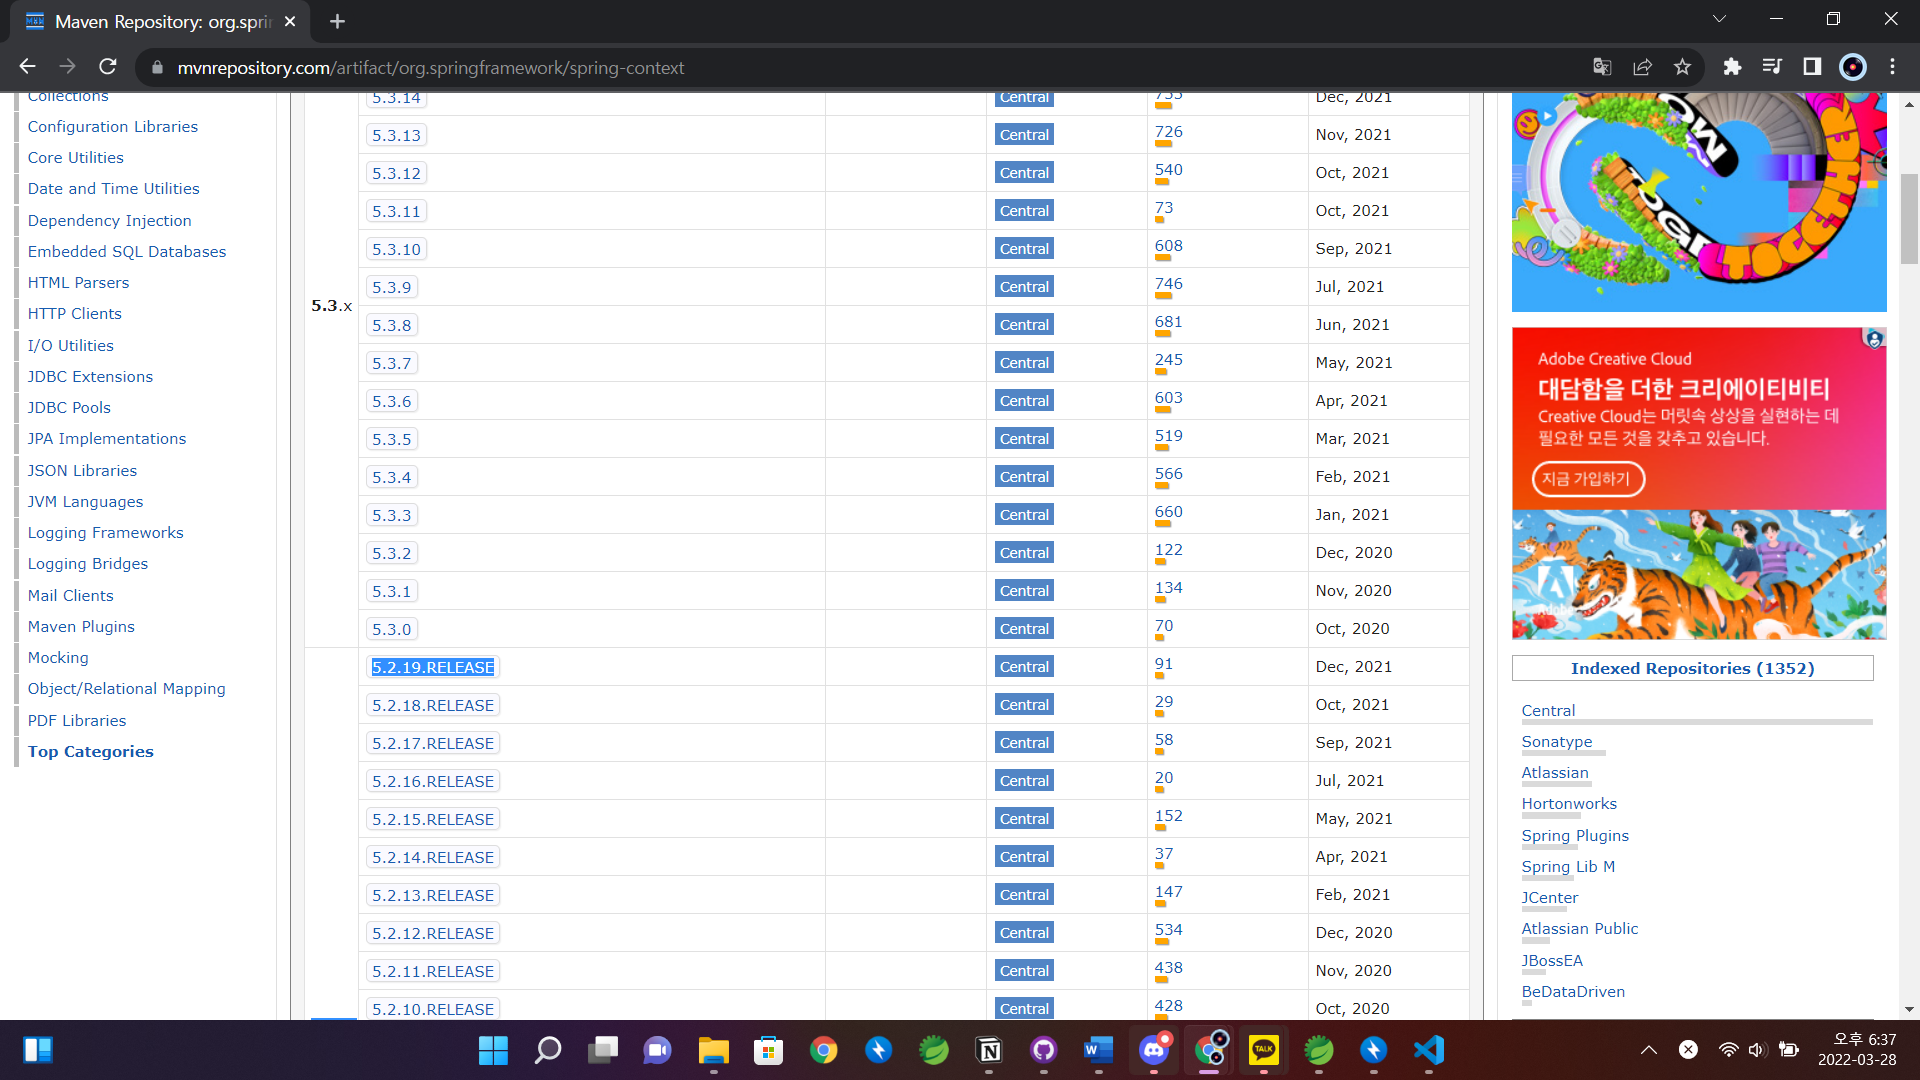Click the page vertical scrollbar thumb

pyautogui.click(x=1909, y=218)
